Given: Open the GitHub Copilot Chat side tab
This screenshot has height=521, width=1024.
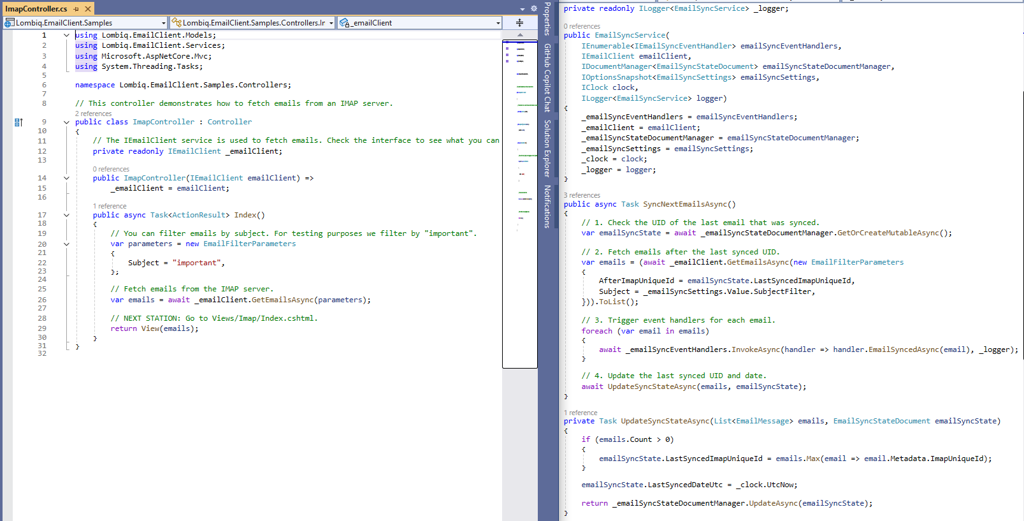Looking at the screenshot, I should click(x=547, y=78).
